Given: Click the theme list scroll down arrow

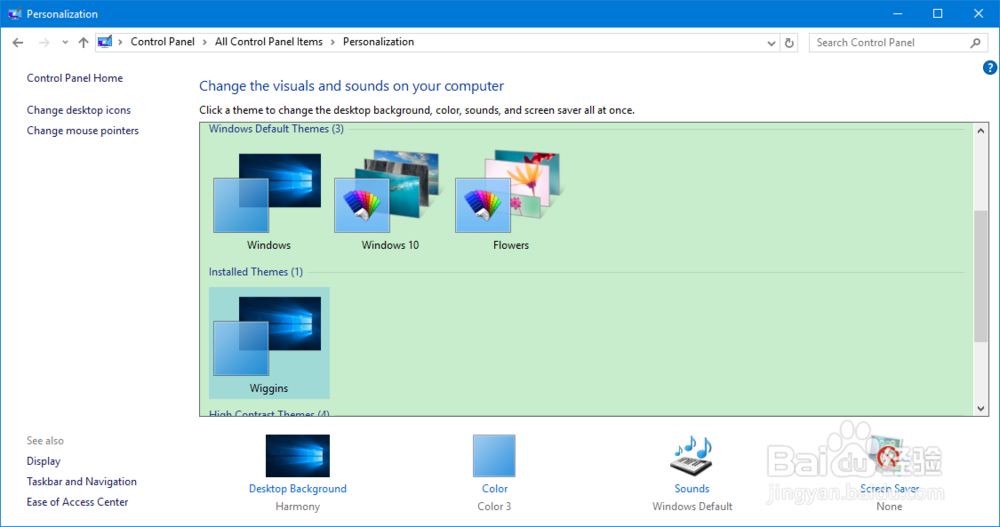Looking at the screenshot, I should (981, 408).
